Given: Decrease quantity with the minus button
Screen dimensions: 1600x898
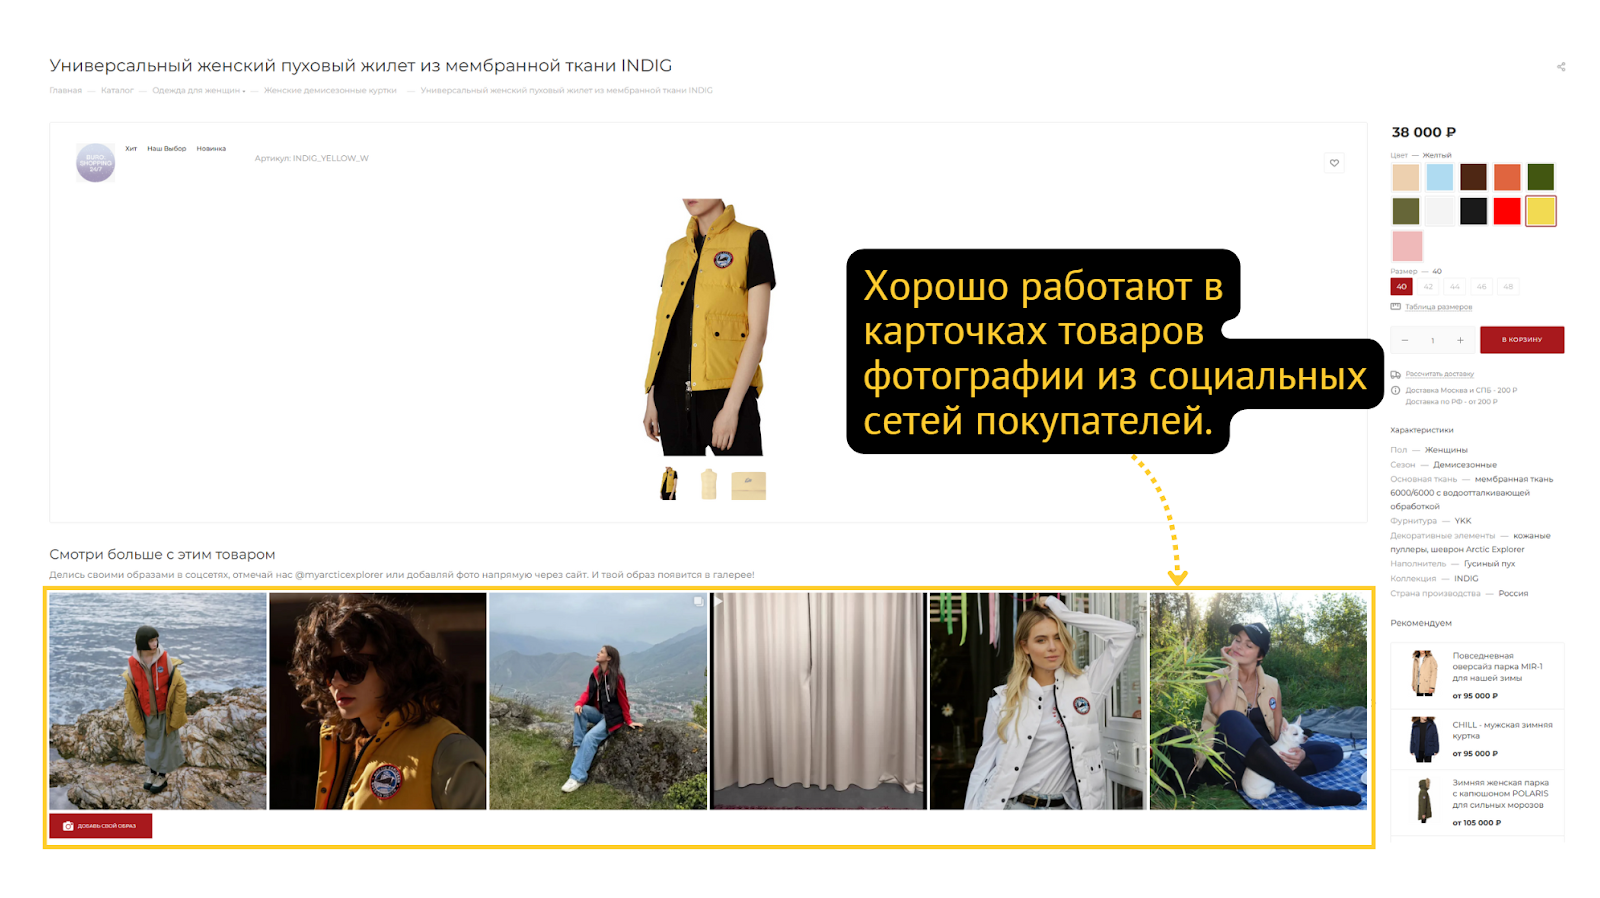Looking at the screenshot, I should (1405, 340).
